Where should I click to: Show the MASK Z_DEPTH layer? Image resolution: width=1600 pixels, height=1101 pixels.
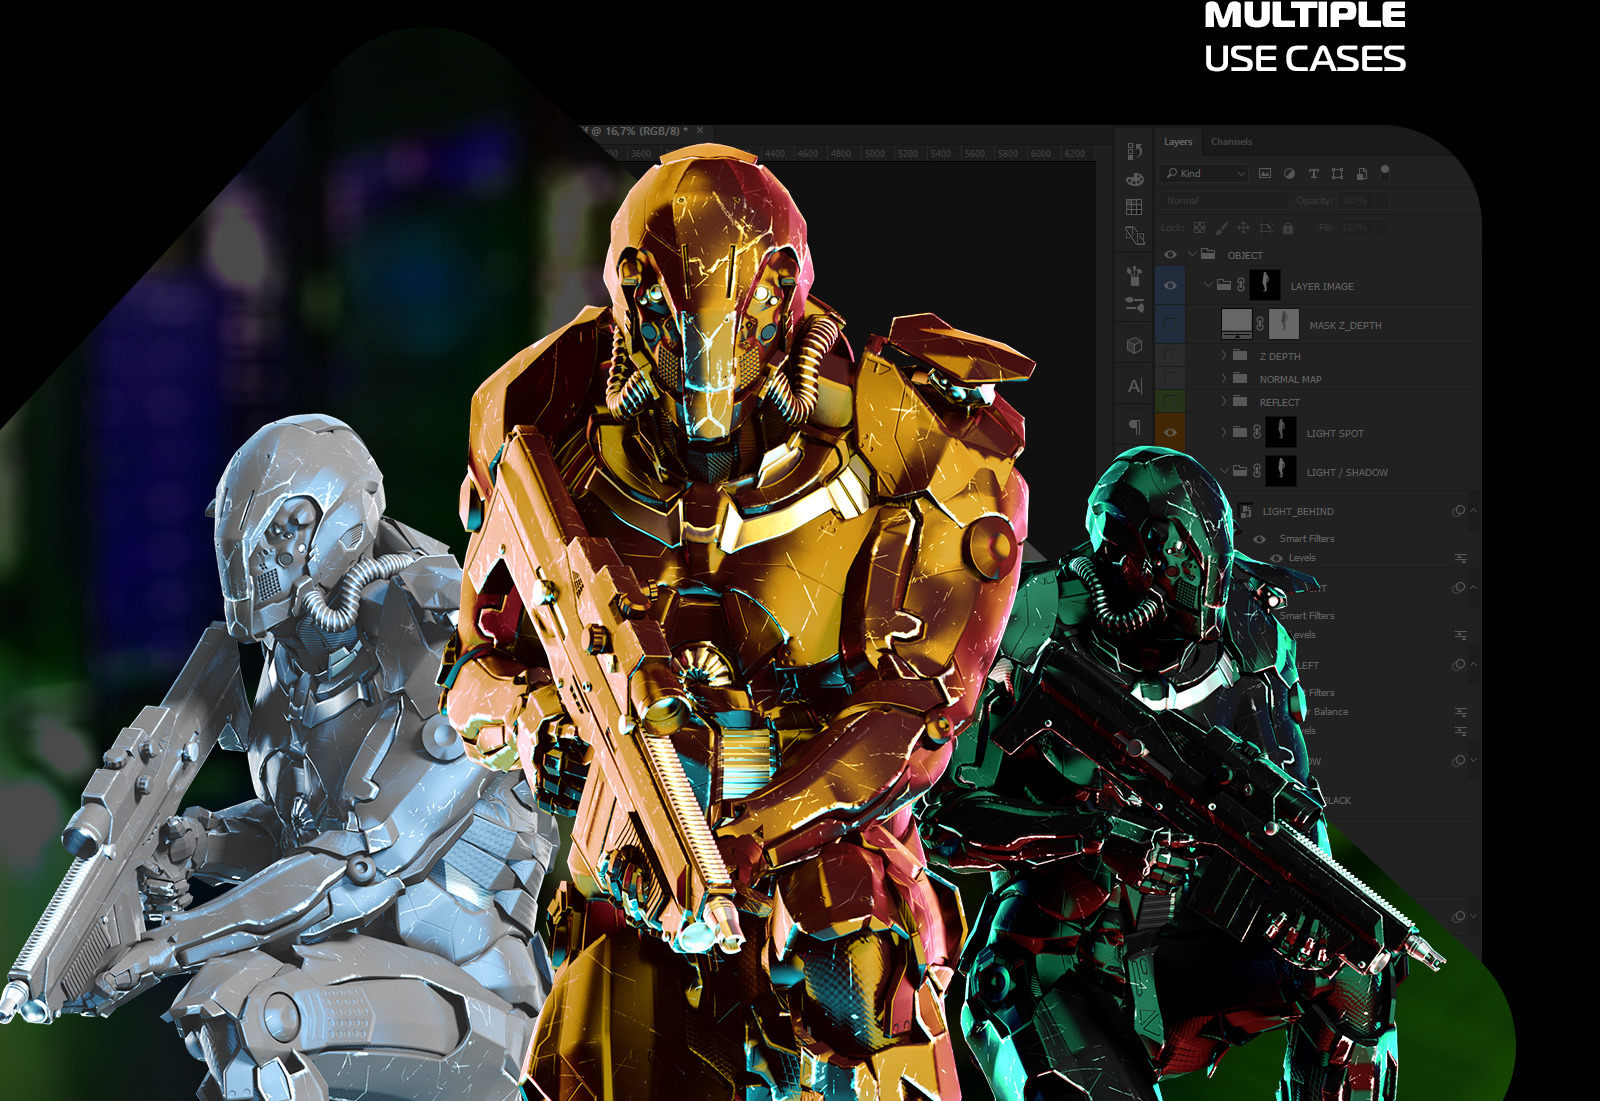(1170, 324)
